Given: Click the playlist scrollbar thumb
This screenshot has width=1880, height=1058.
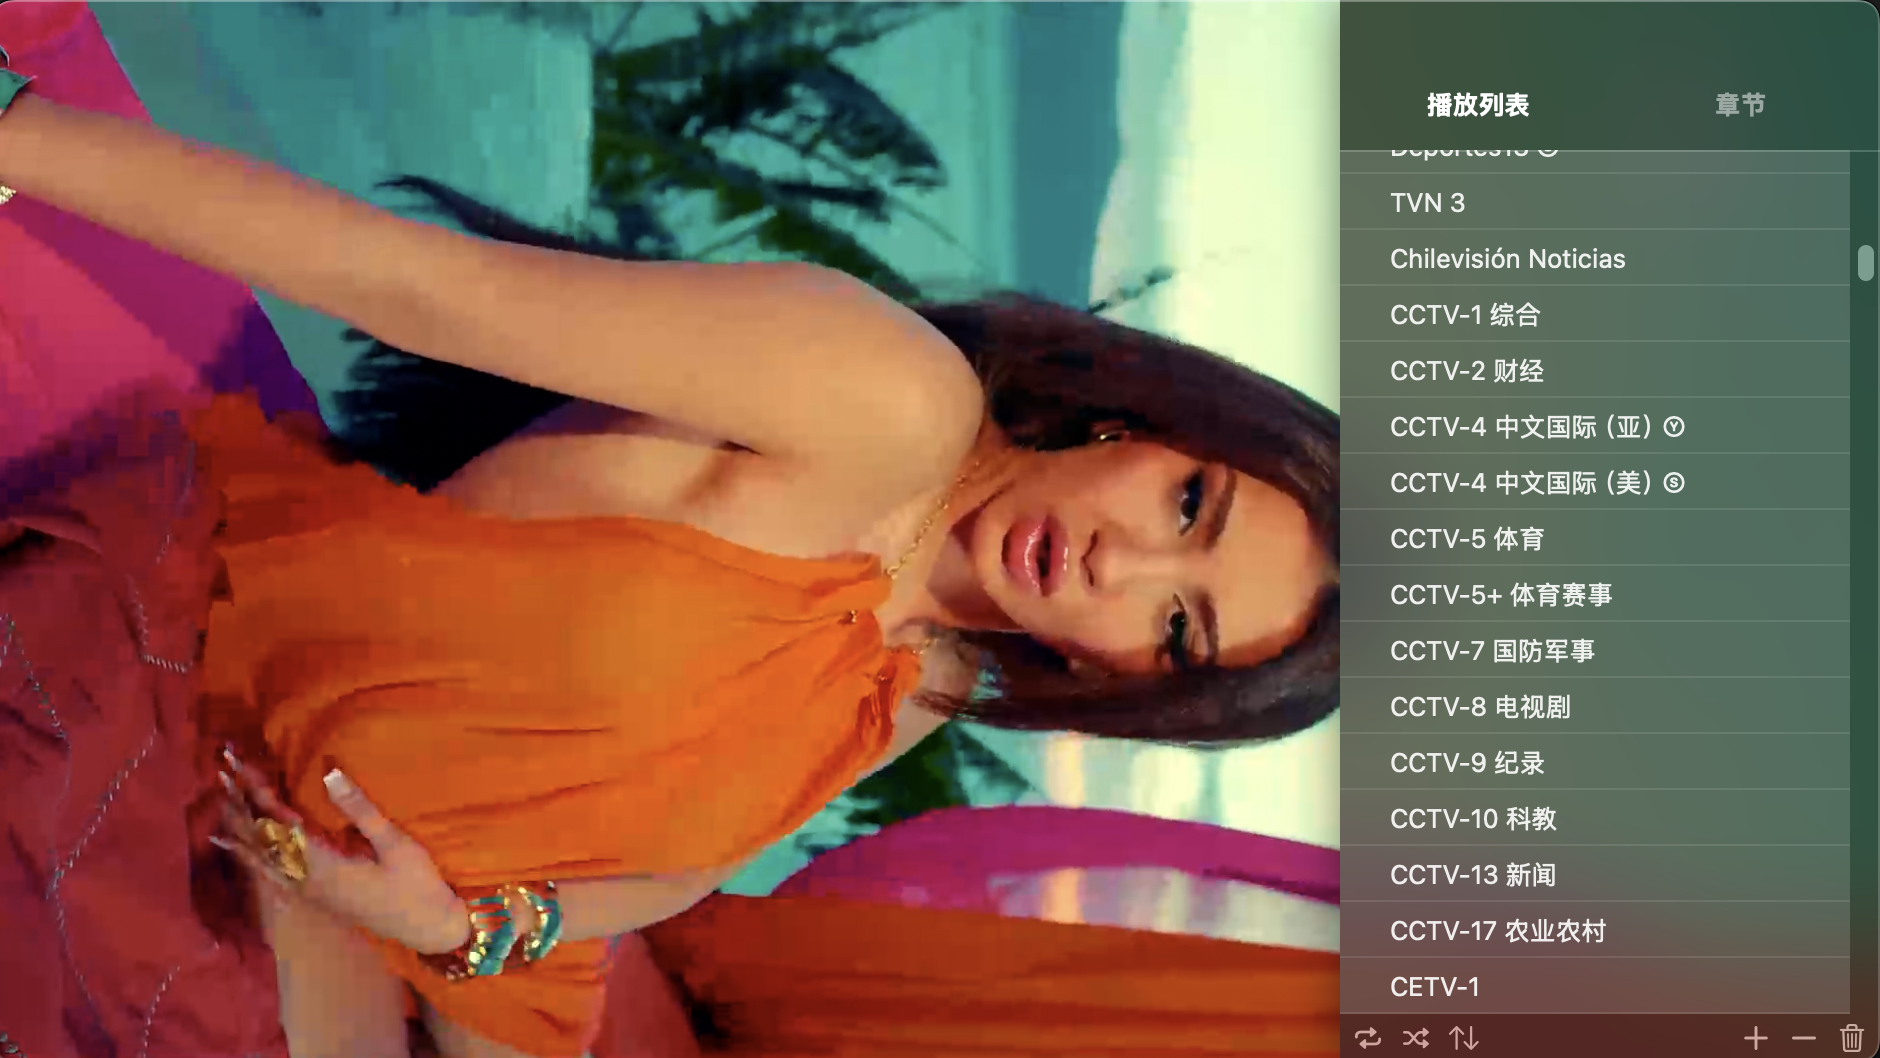Looking at the screenshot, I should tap(1865, 263).
